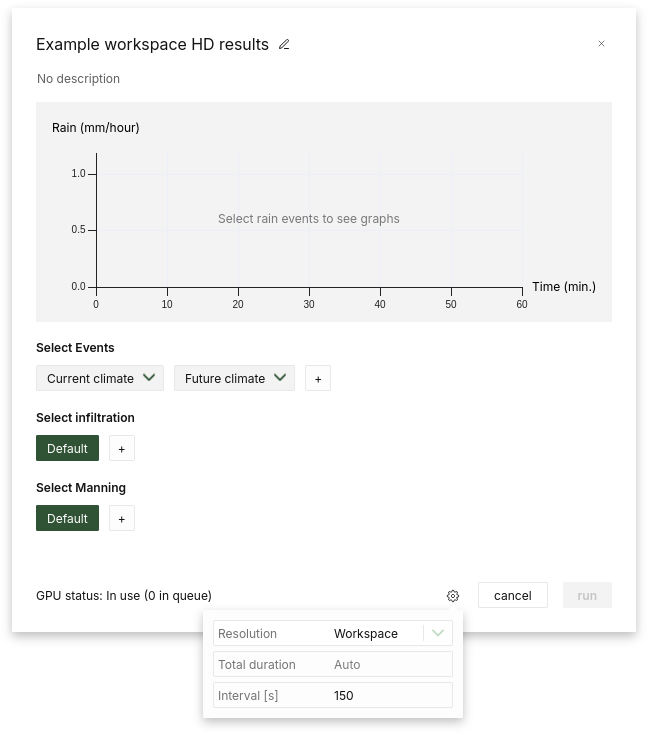648x734 pixels.
Task: Add a new rain event with plus
Action: [x=318, y=379]
